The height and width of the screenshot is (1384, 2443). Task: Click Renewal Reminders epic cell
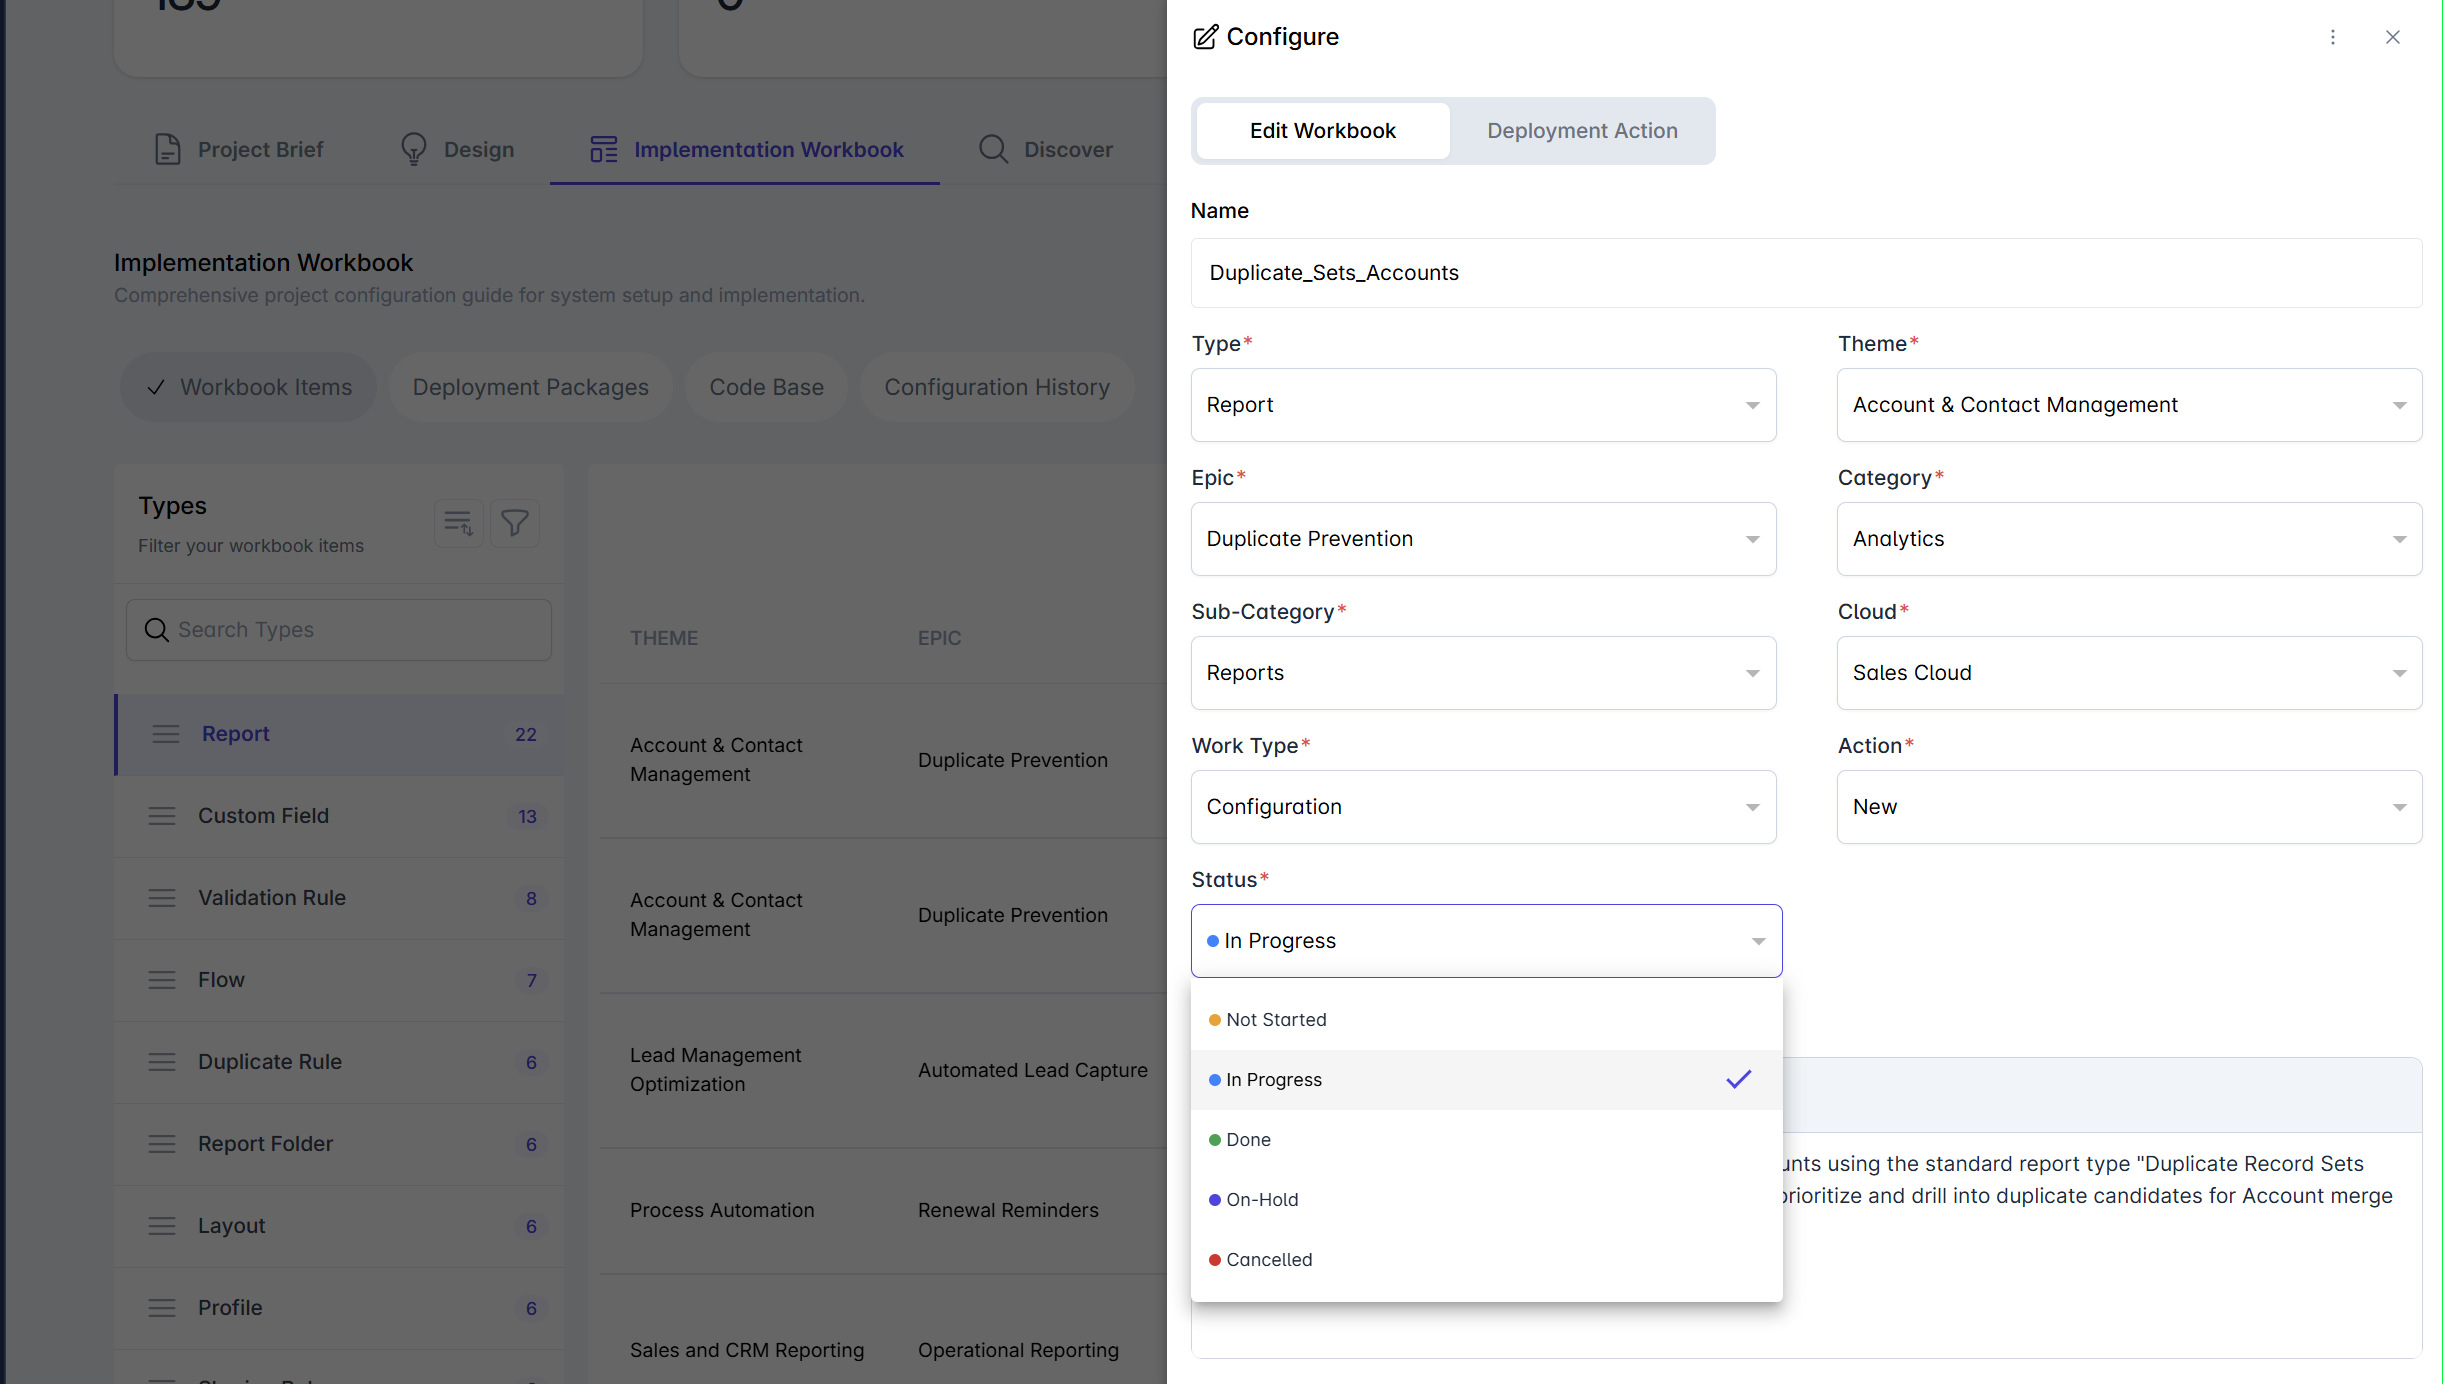(x=1008, y=1210)
